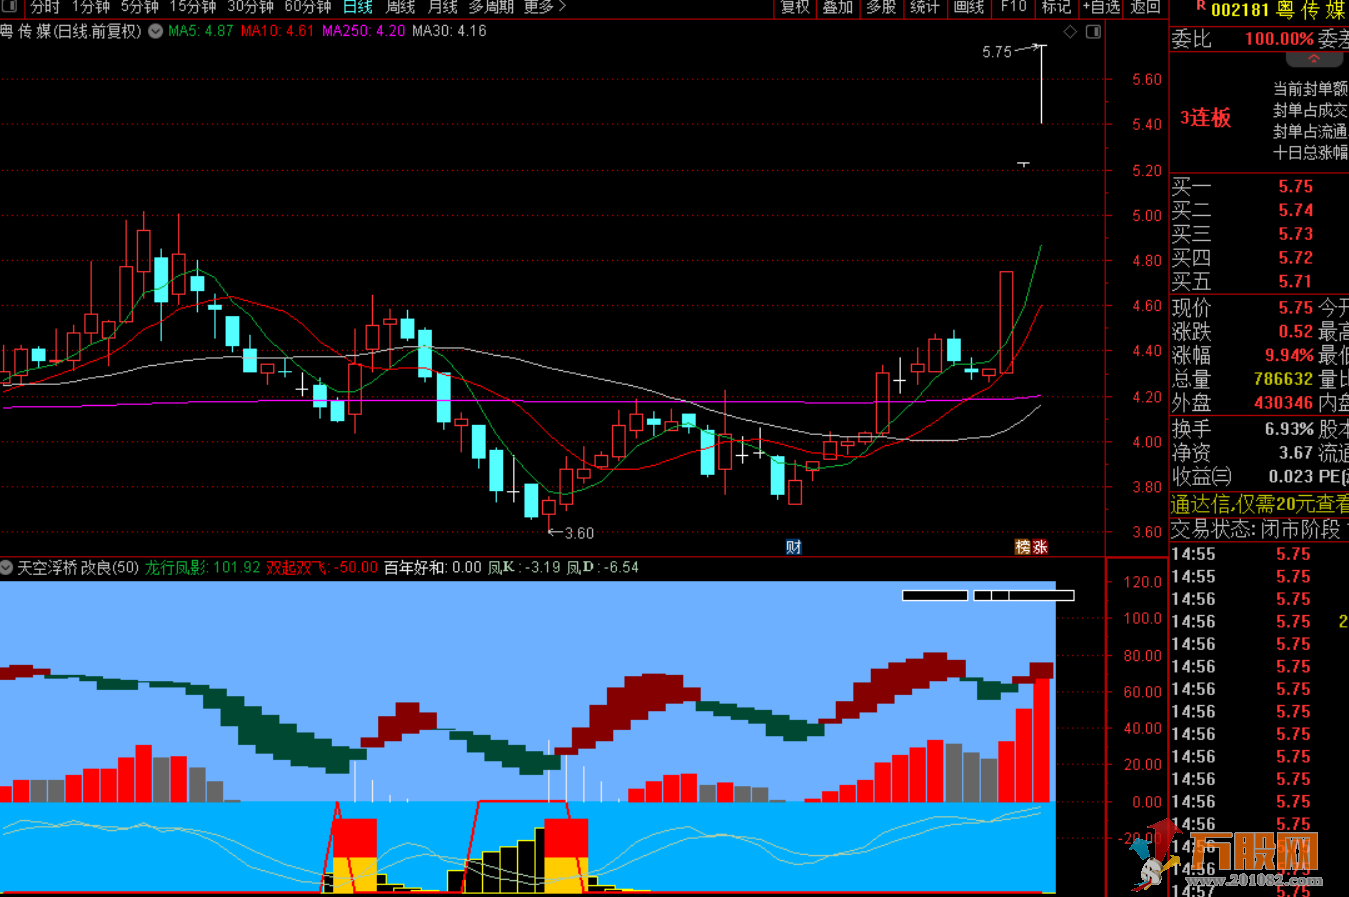Expand the 更多 periods menu
The width and height of the screenshot is (1349, 897).
click(x=545, y=7)
